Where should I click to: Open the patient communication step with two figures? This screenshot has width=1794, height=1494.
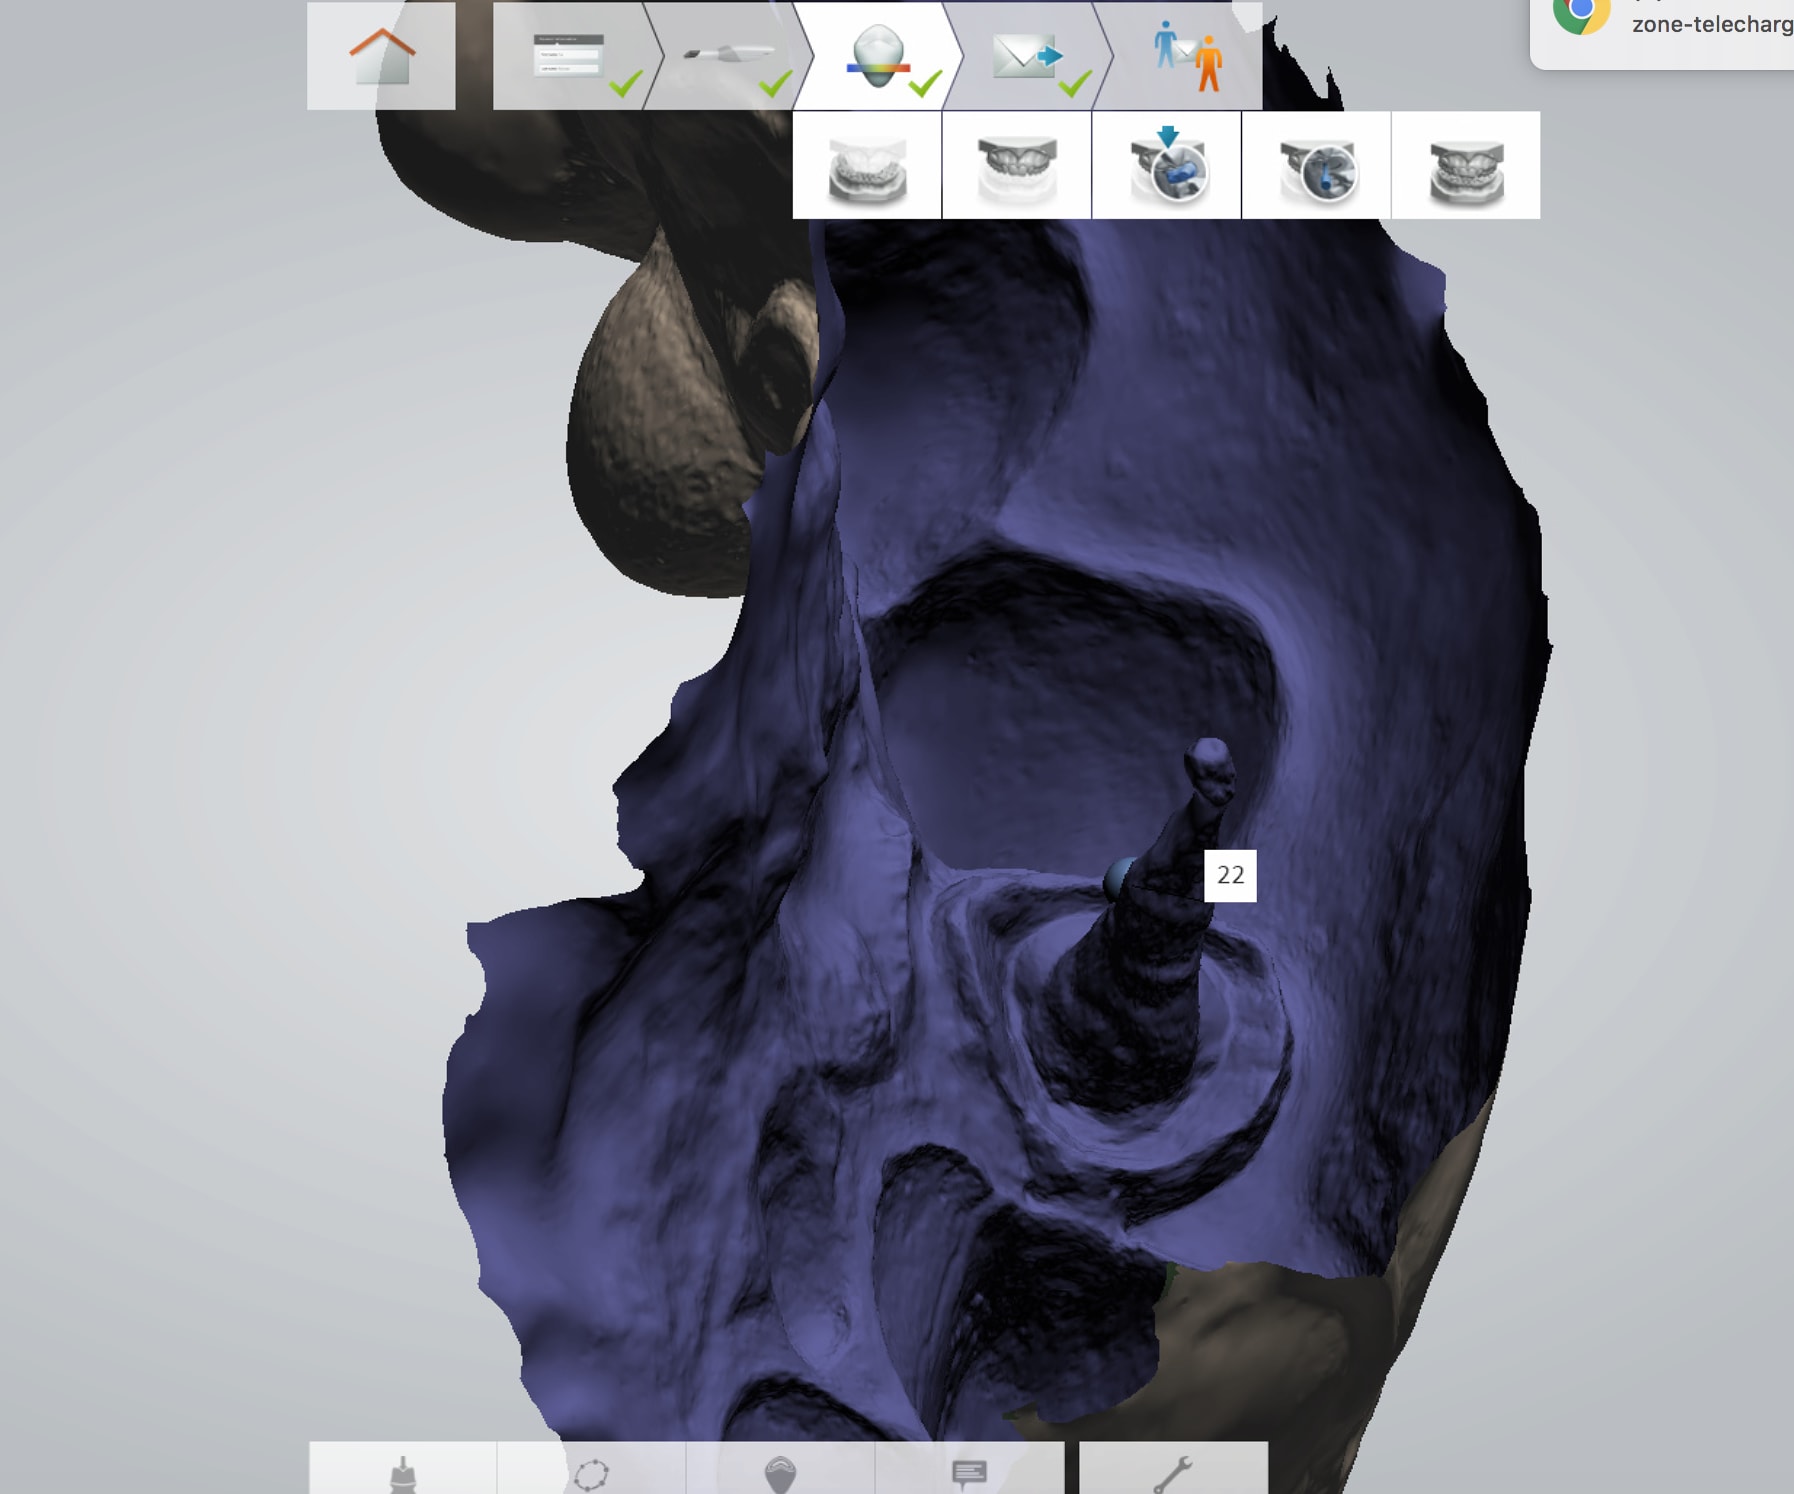tap(1186, 56)
